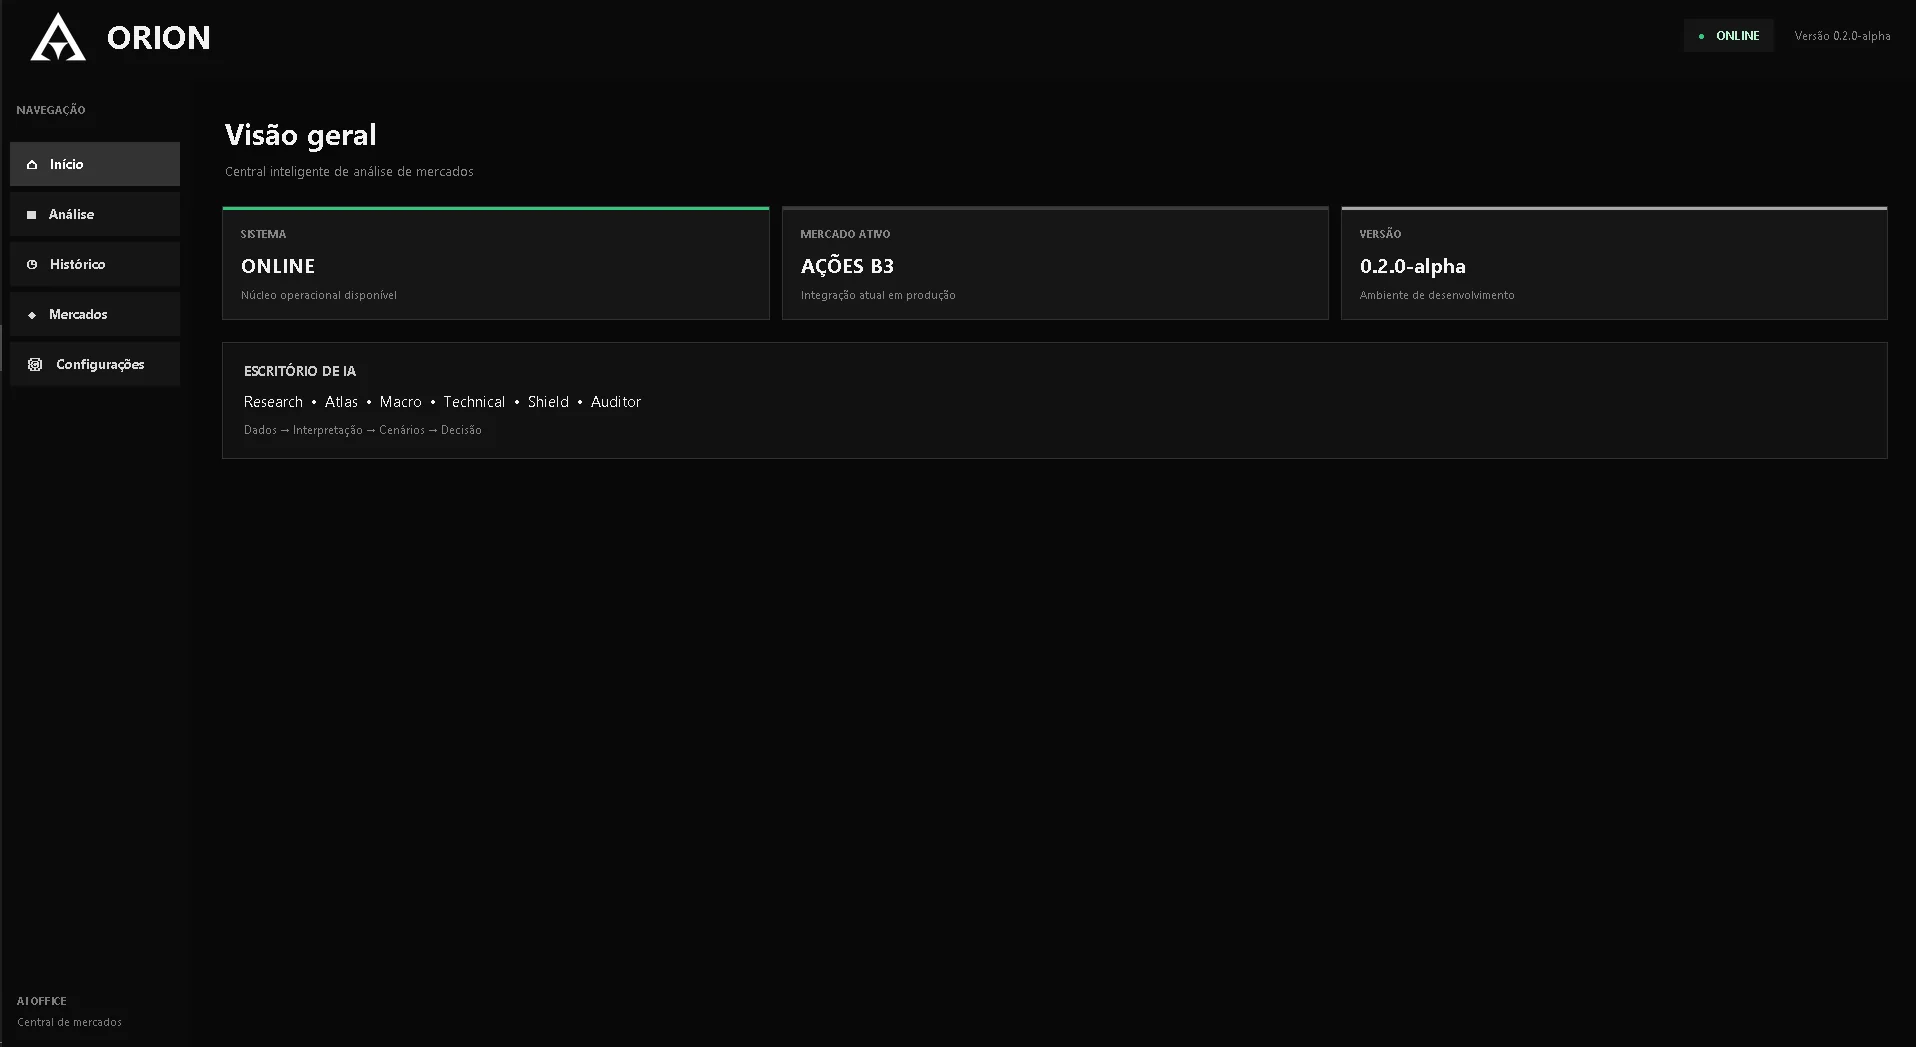1916x1047 pixels.
Task: Click 'Central de mercados' footer text
Action: pyautogui.click(x=69, y=1022)
